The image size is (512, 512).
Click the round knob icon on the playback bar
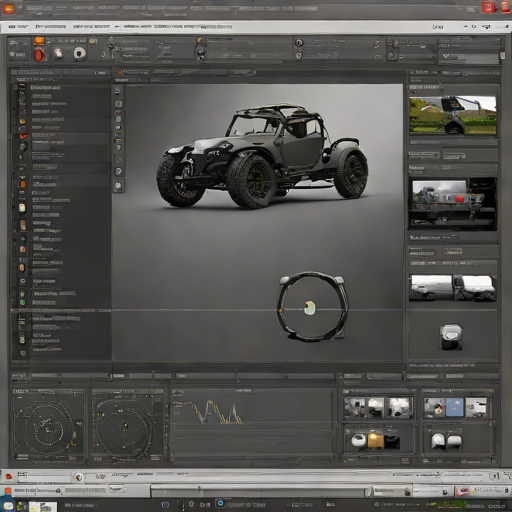[x=79, y=477]
